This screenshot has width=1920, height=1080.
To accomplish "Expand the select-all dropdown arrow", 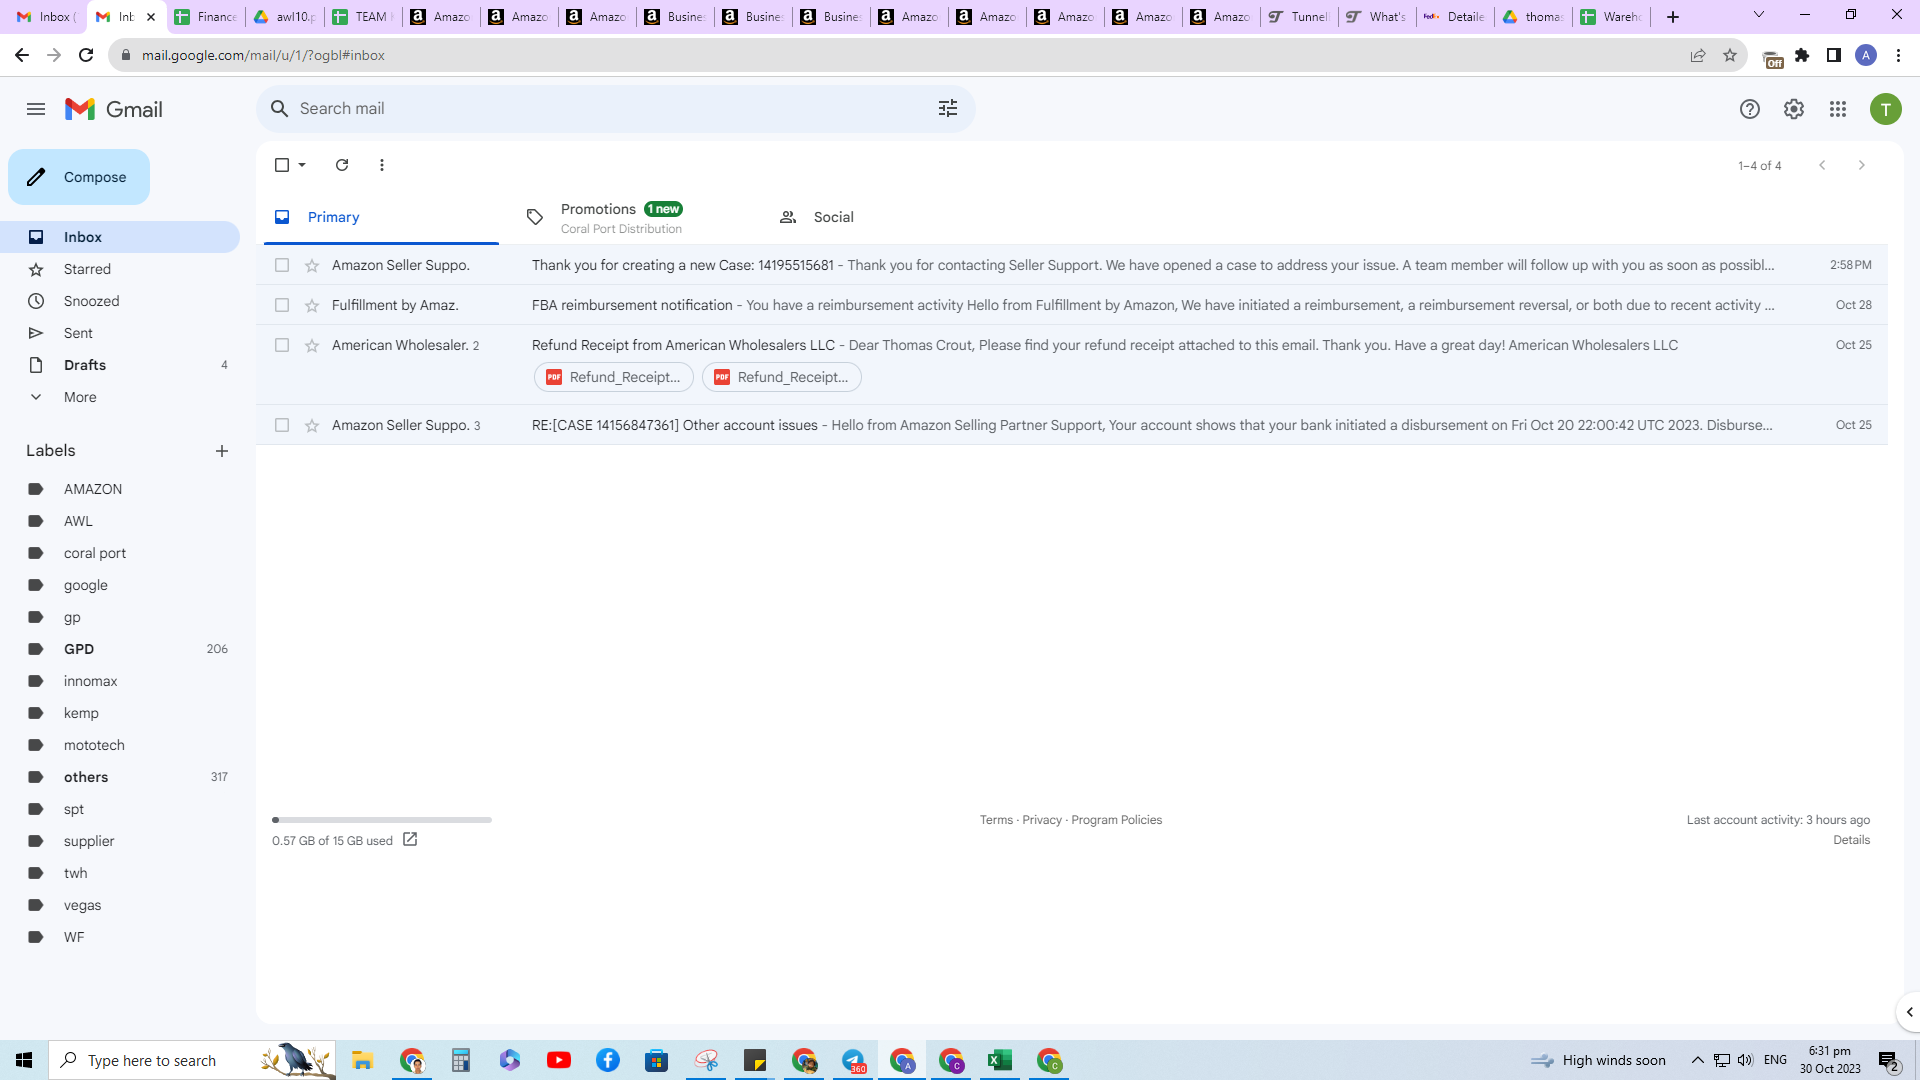I will pyautogui.click(x=302, y=165).
